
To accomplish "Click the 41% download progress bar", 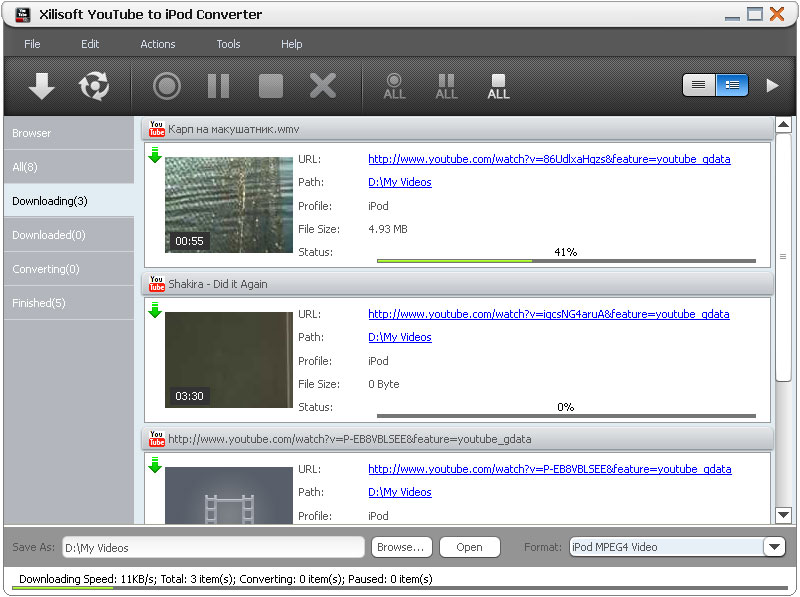I will [566, 261].
